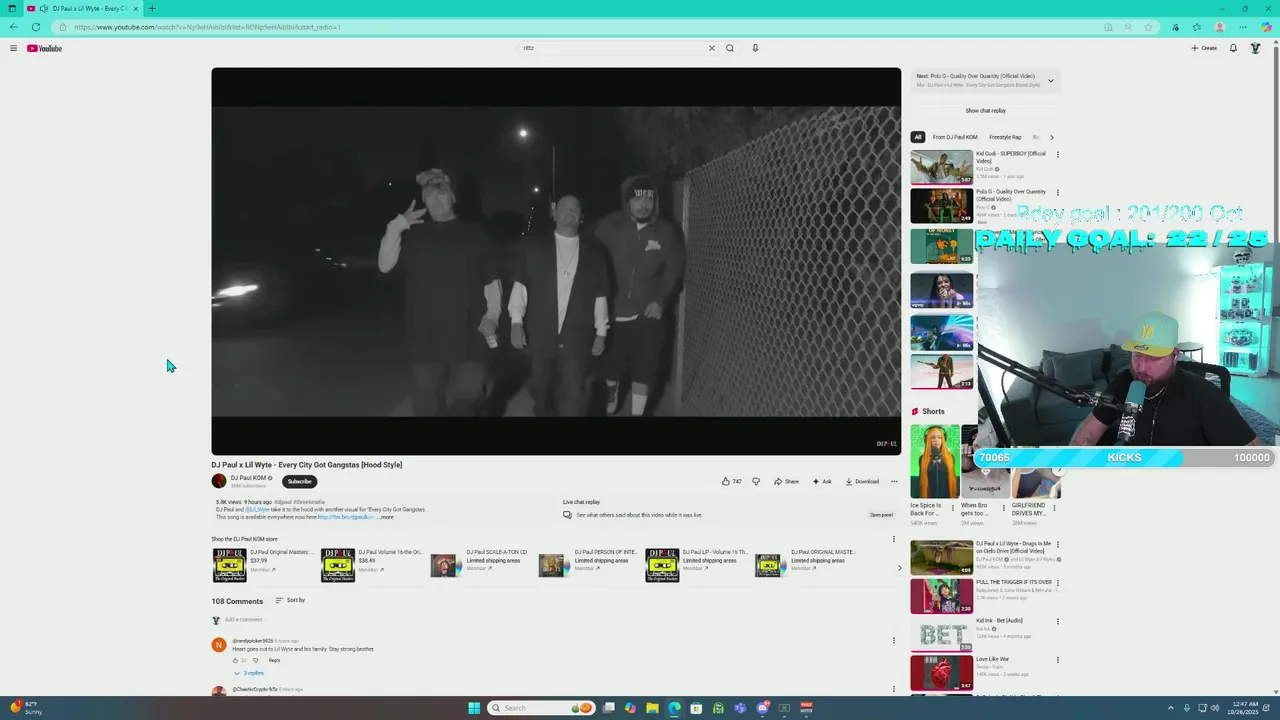
Task: Open the YouTube account avatar menu
Action: [1255, 48]
